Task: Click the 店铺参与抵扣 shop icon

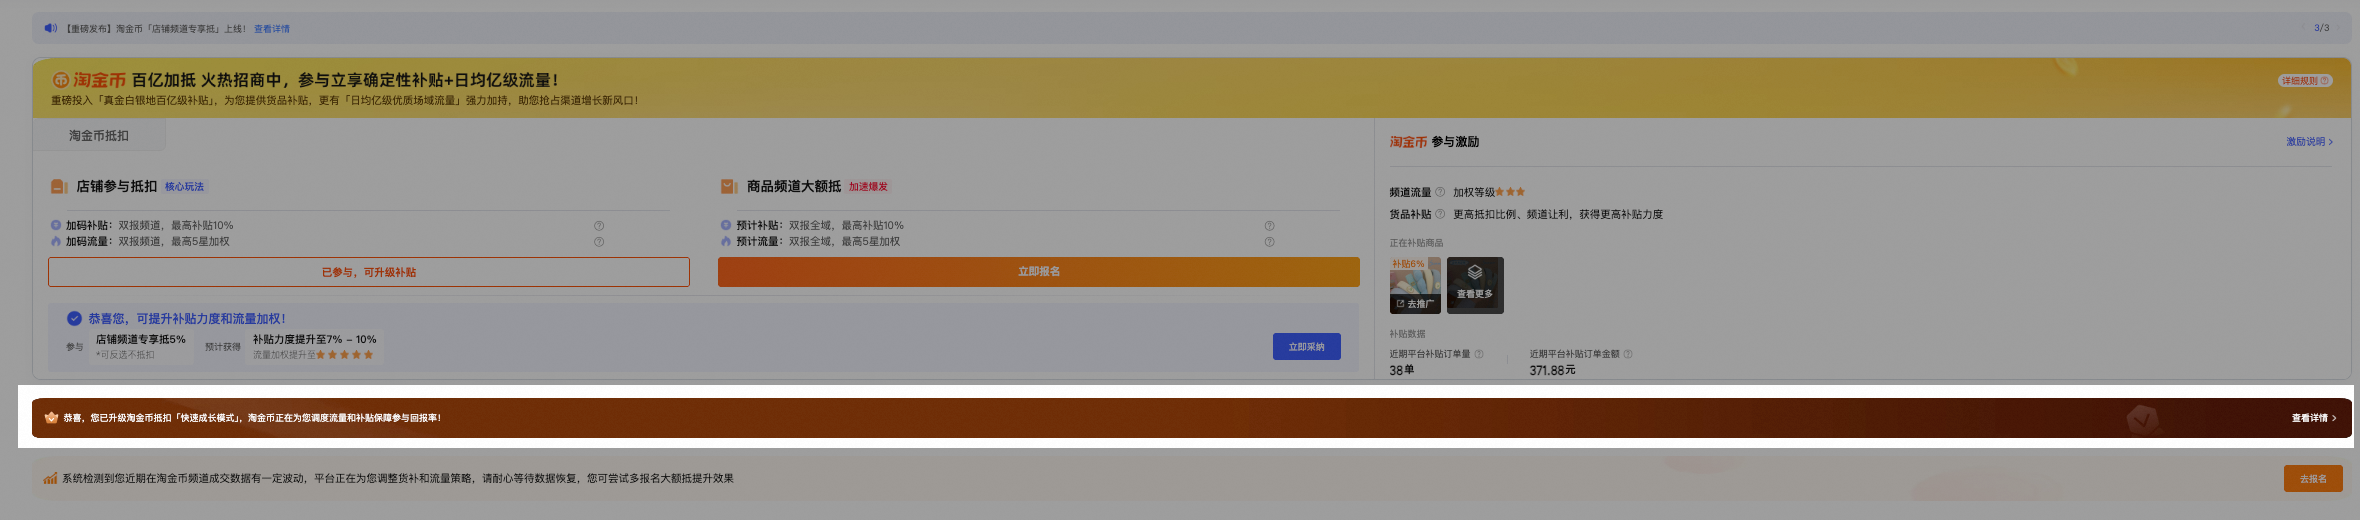Action: pos(59,187)
